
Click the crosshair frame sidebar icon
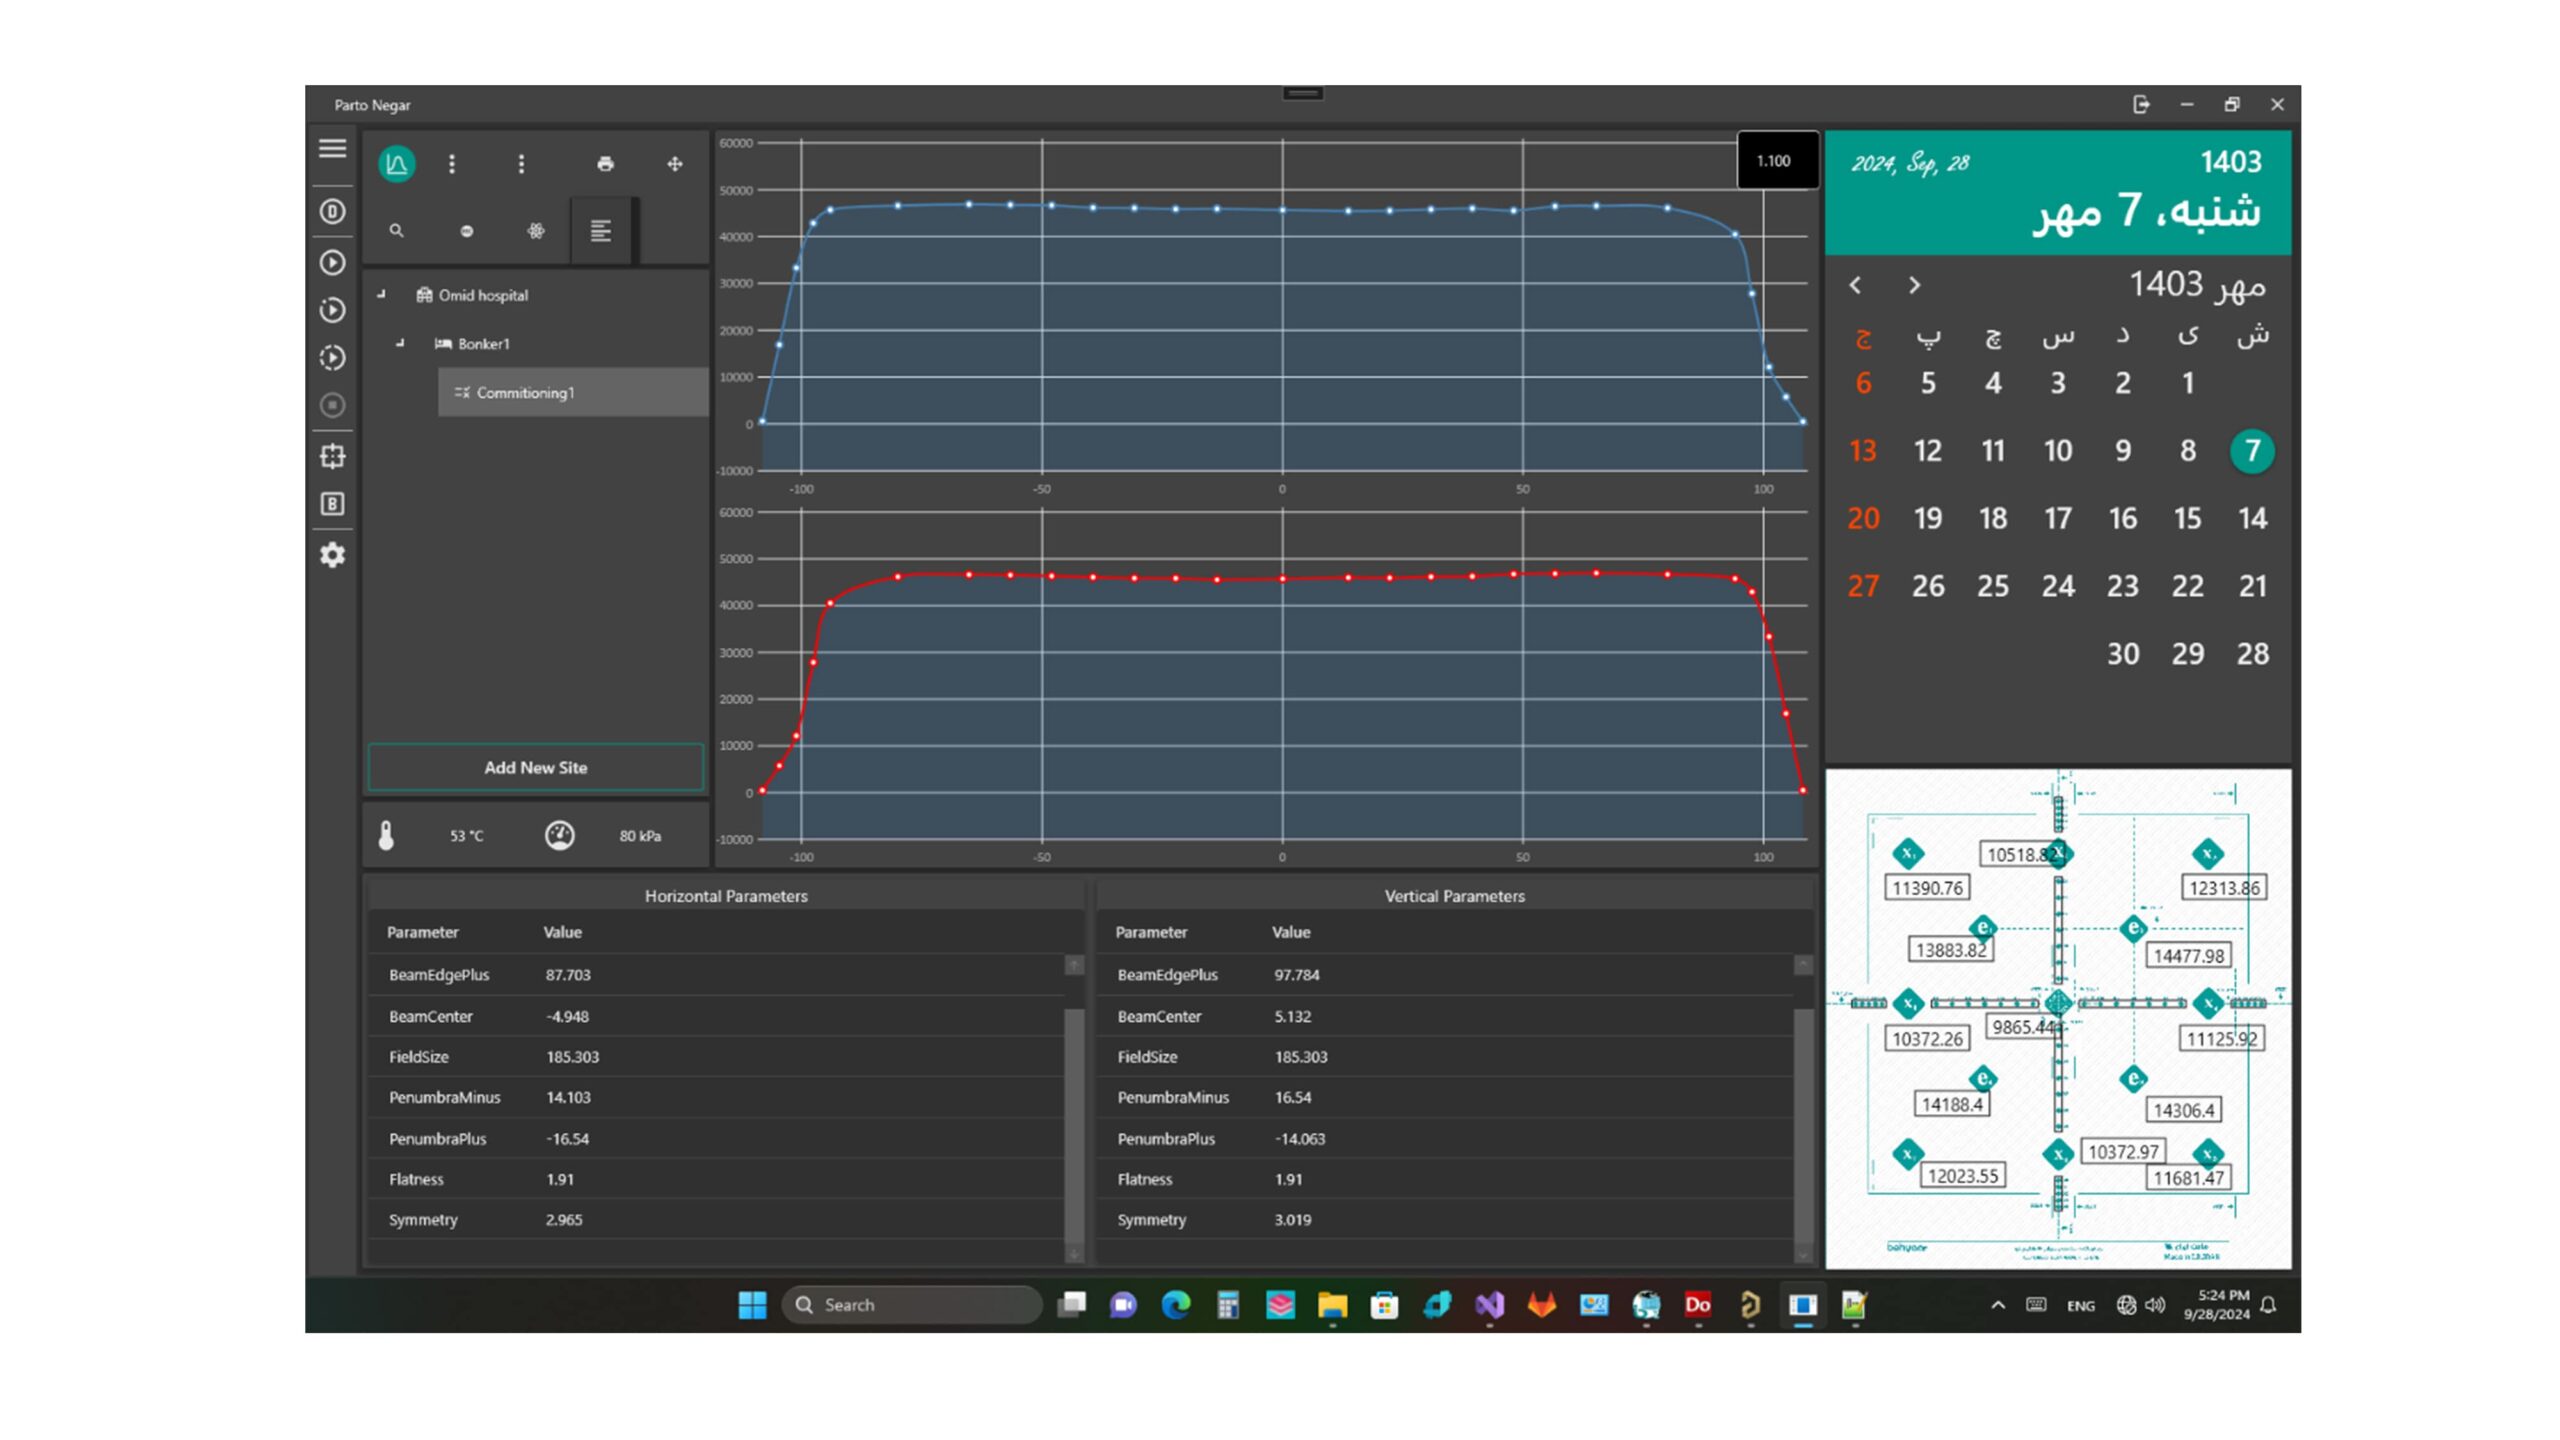[x=332, y=456]
